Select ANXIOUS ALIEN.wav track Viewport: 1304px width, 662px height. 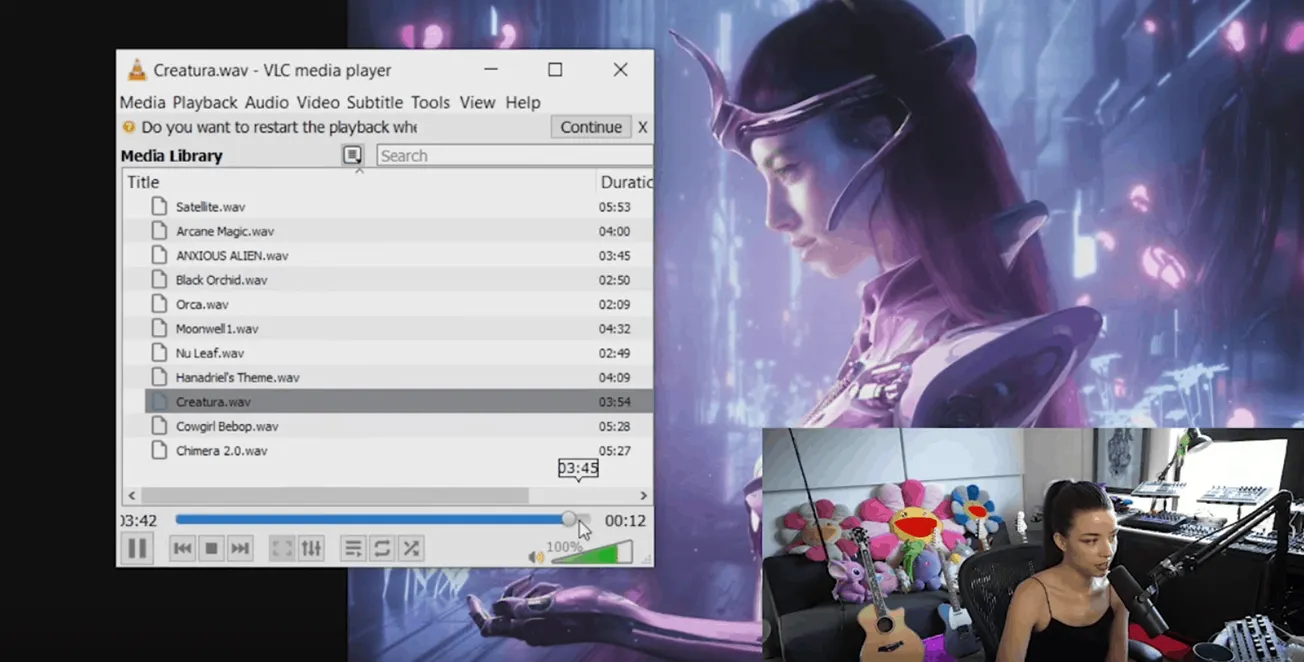[x=232, y=256]
